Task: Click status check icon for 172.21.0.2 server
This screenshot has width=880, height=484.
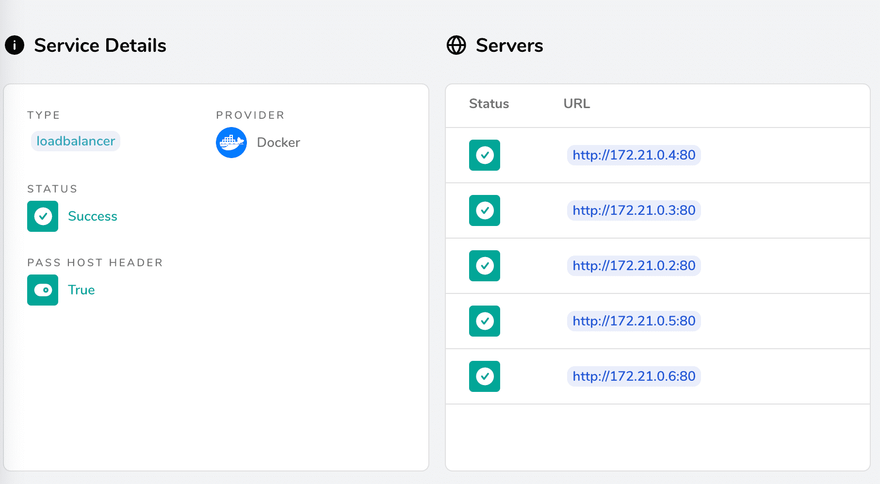Action: coord(484,266)
